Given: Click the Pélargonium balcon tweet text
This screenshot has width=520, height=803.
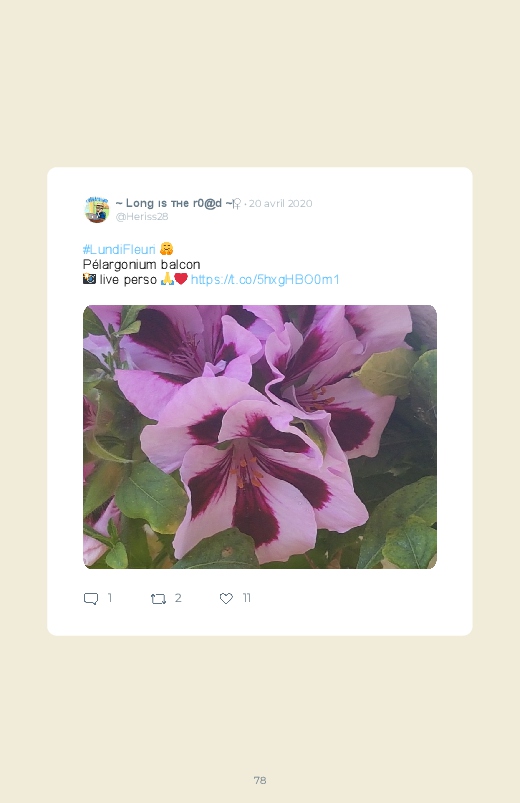Looking at the screenshot, I should point(141,264).
